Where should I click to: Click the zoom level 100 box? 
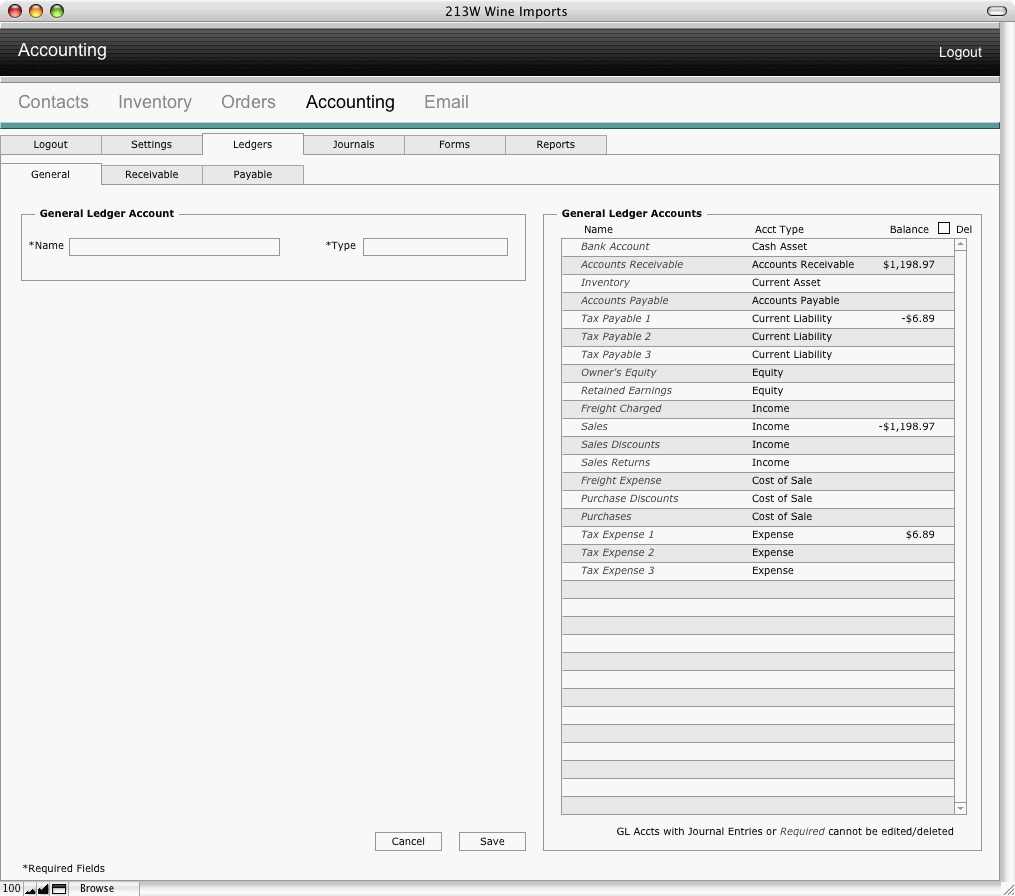[x=12, y=888]
